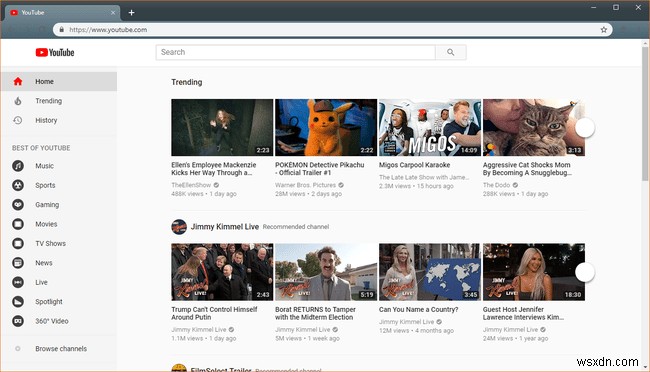The height and width of the screenshot is (372, 650).
Task: Open Trump Putin video thumbnail
Action: click(x=222, y=272)
